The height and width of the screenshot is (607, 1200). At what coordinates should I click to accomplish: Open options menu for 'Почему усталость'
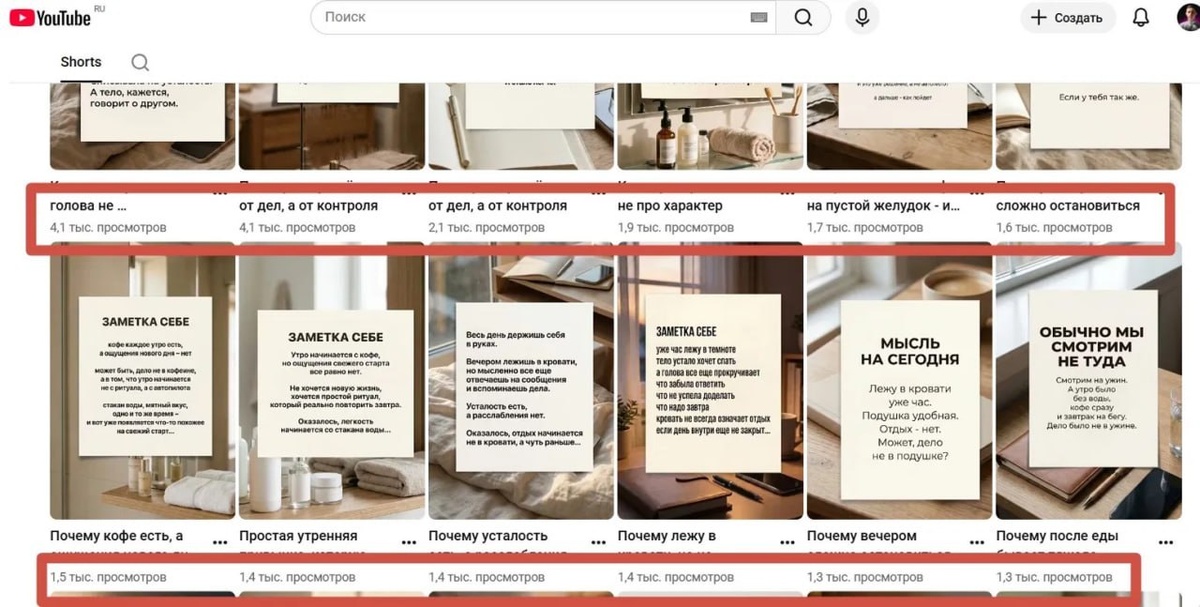(x=596, y=541)
